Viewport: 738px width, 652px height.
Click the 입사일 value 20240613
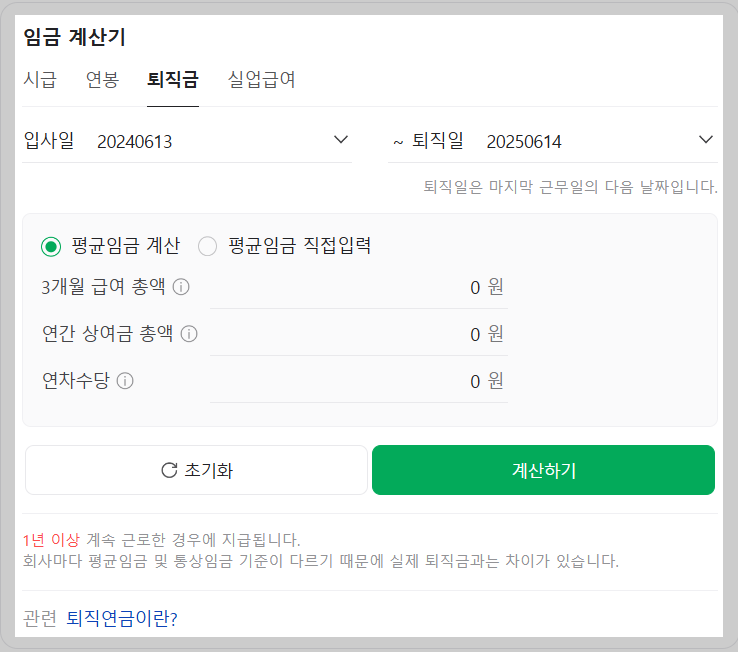click(x=135, y=142)
